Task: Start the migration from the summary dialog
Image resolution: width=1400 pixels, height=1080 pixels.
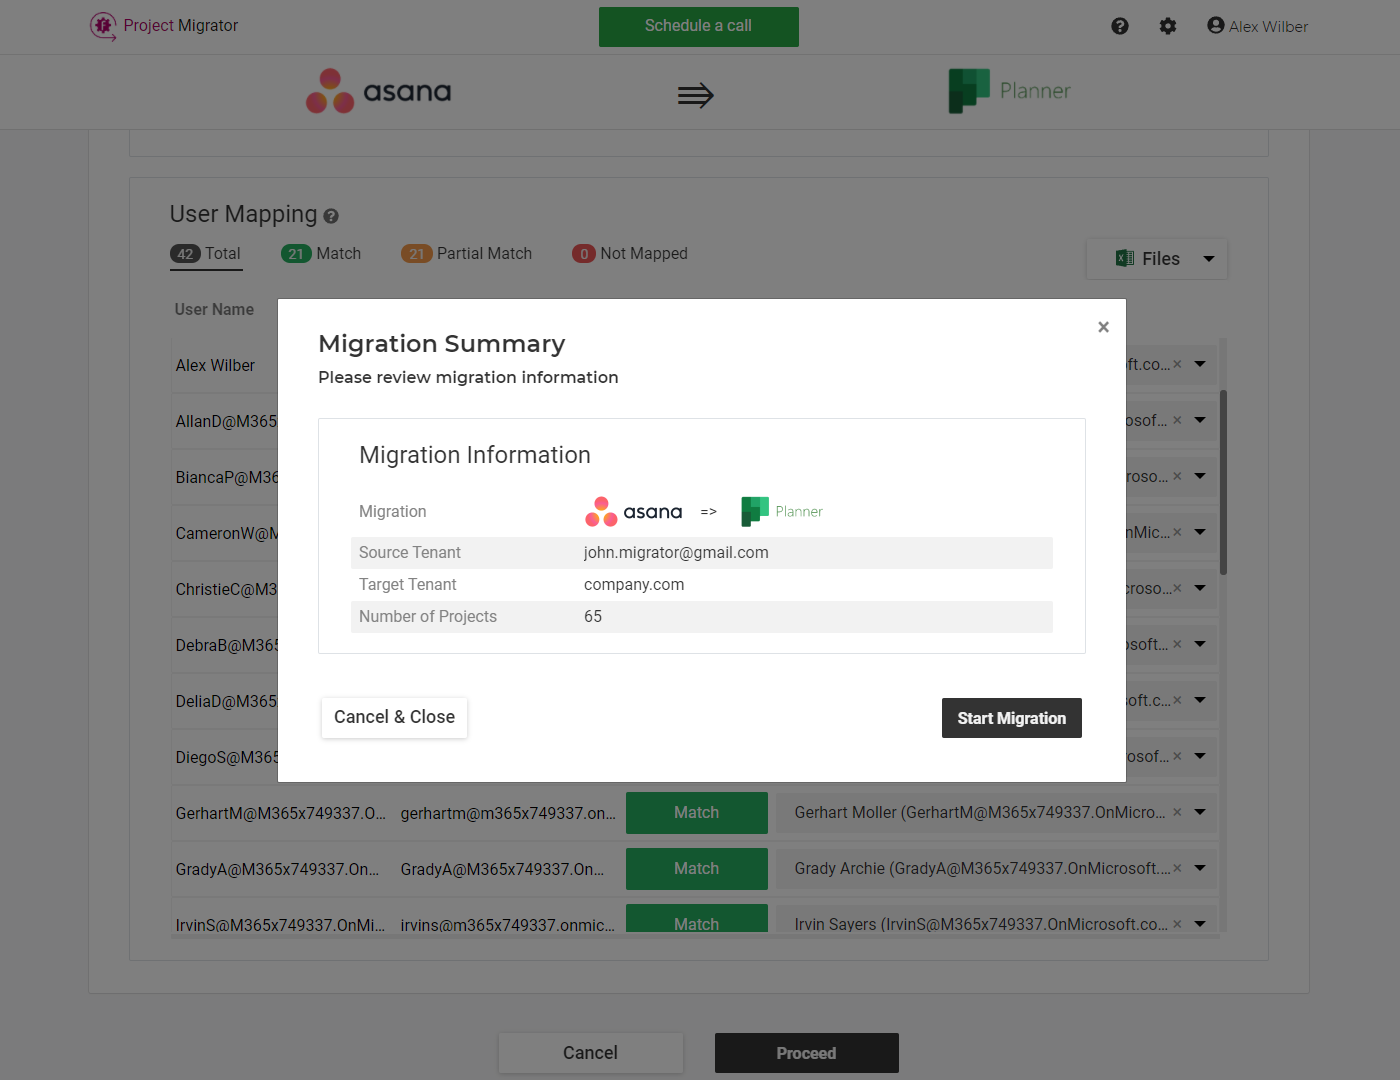Action: point(1011,717)
